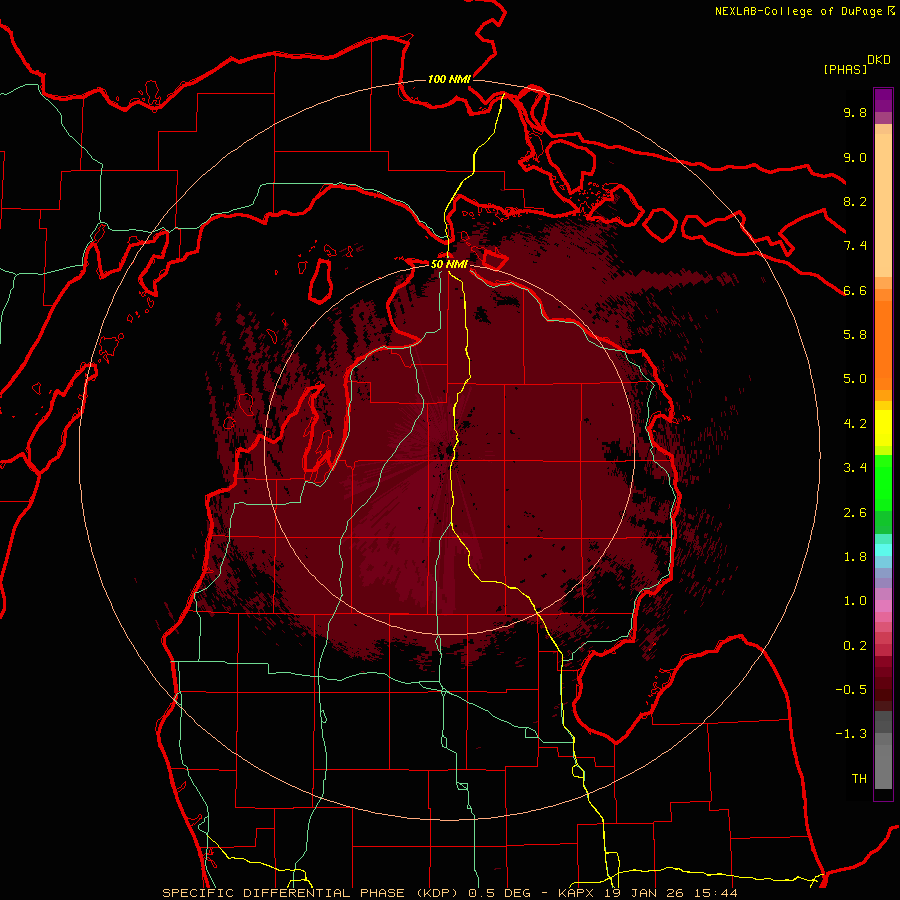Click the 9.8 value on color scale
Viewport: 900px width, 900px height.
click(x=855, y=112)
